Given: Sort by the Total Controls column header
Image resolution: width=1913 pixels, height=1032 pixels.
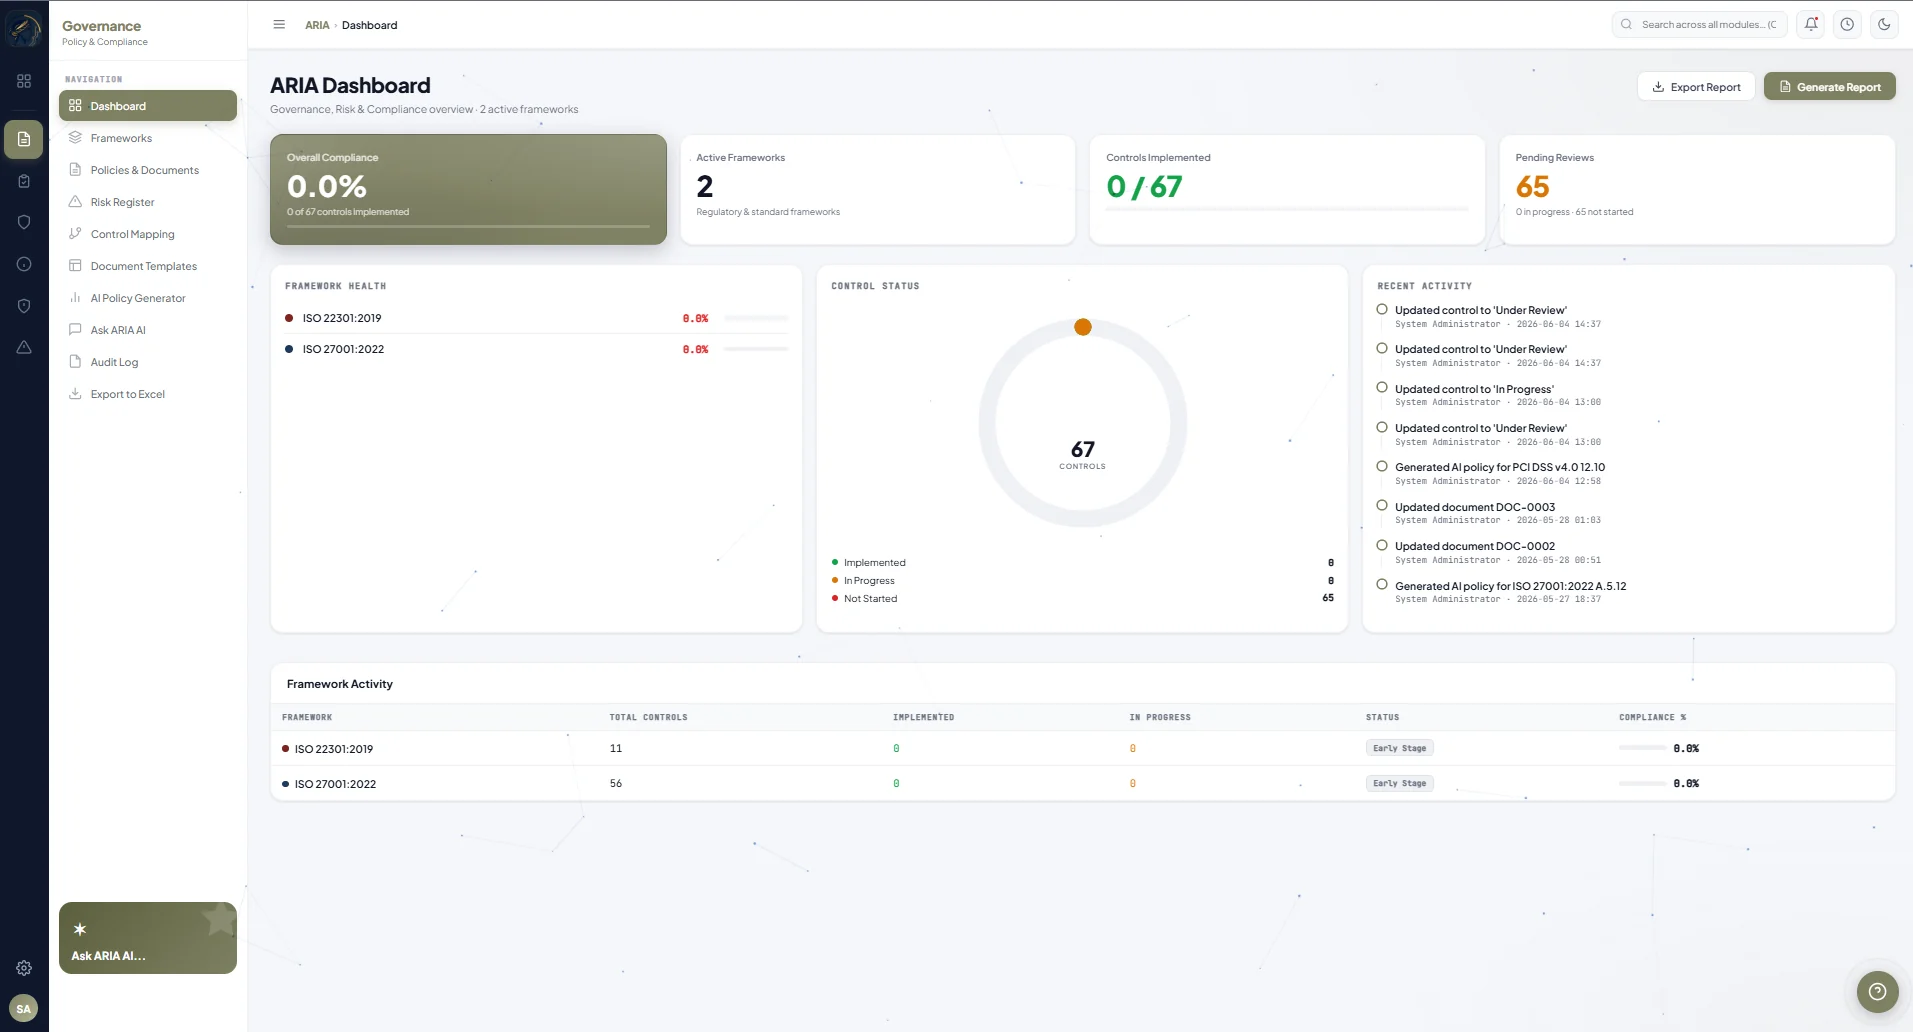Looking at the screenshot, I should point(648,717).
